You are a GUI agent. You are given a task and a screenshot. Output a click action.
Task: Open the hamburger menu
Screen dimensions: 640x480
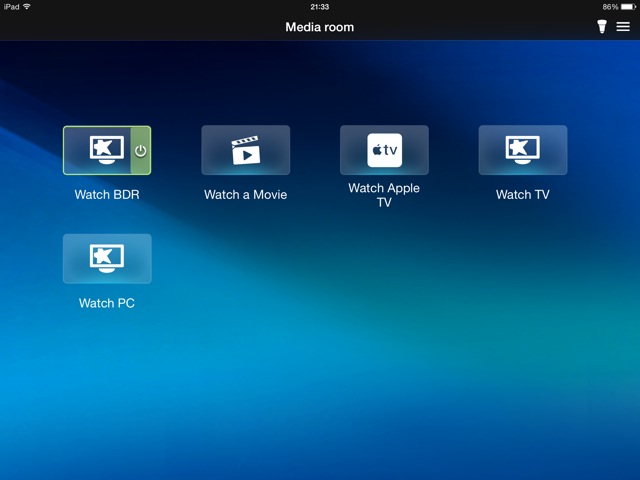[x=623, y=27]
